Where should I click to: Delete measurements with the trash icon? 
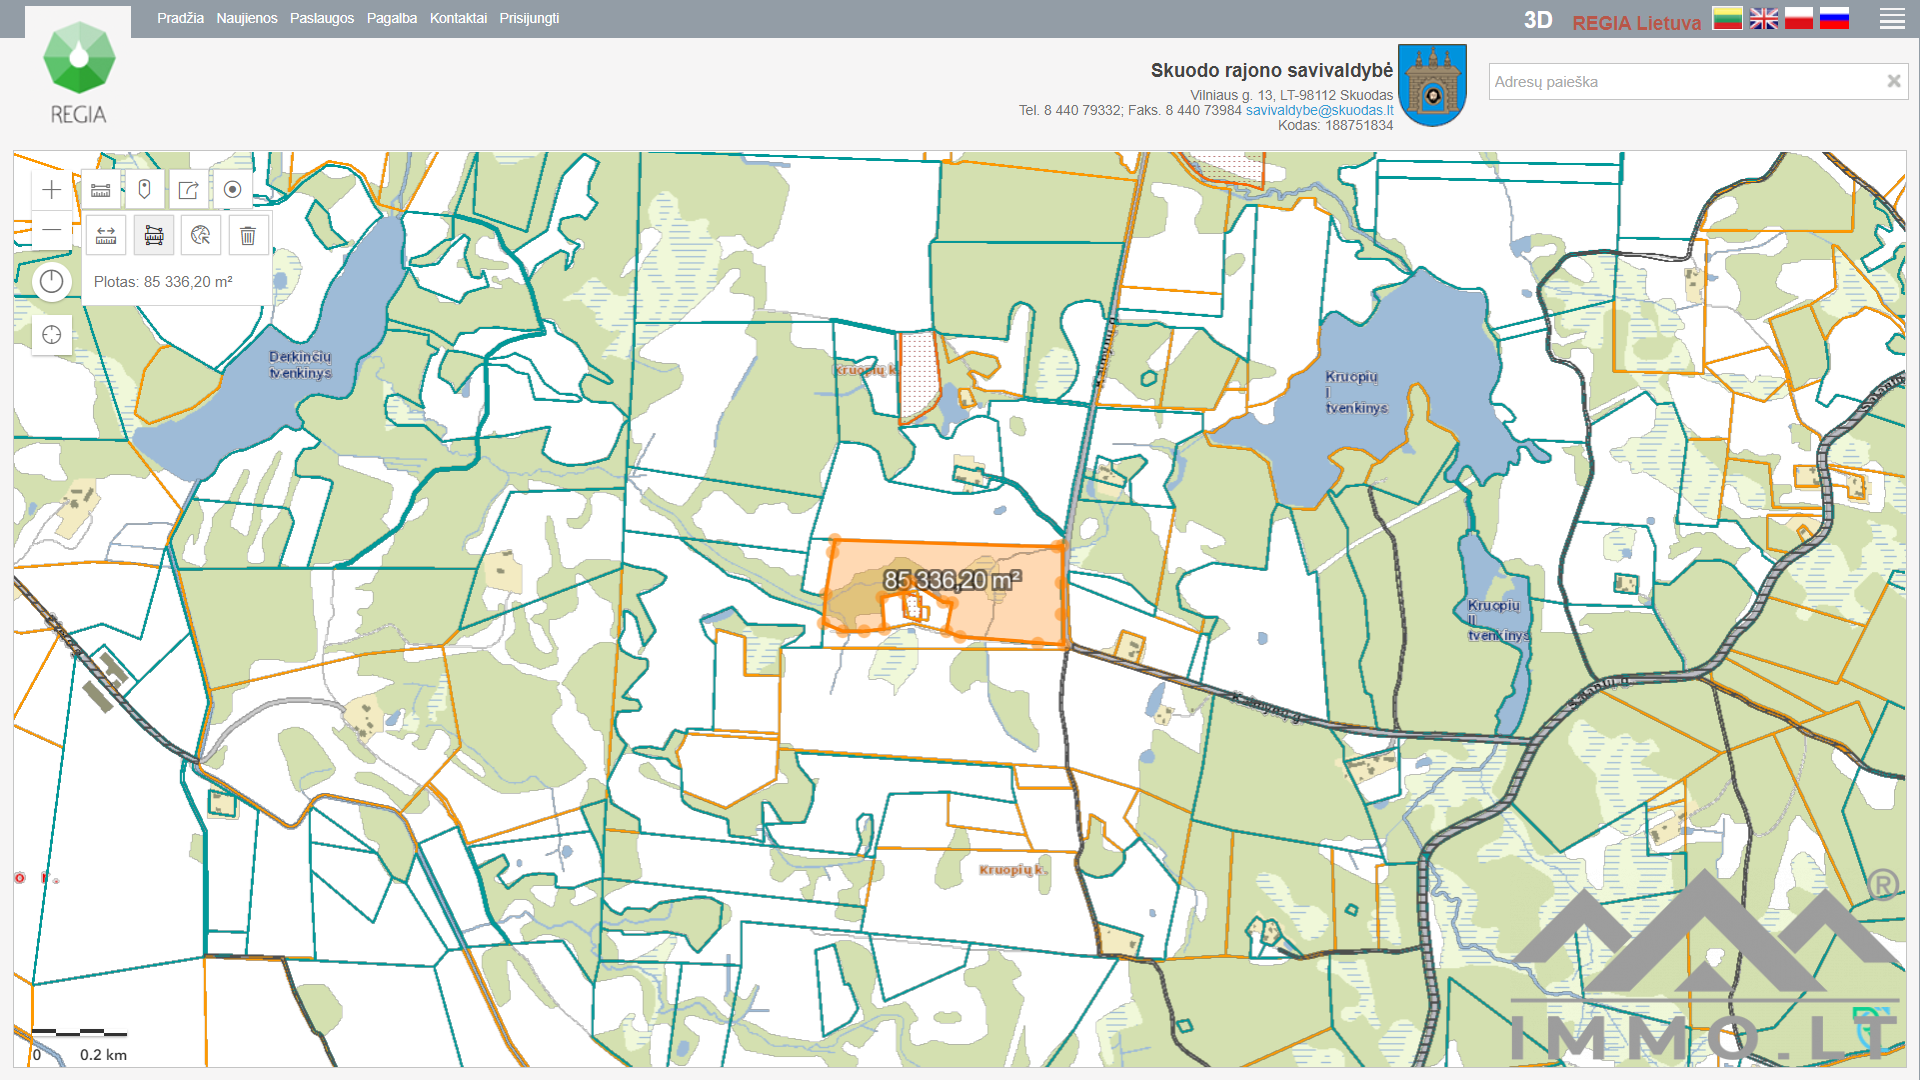pos(248,235)
